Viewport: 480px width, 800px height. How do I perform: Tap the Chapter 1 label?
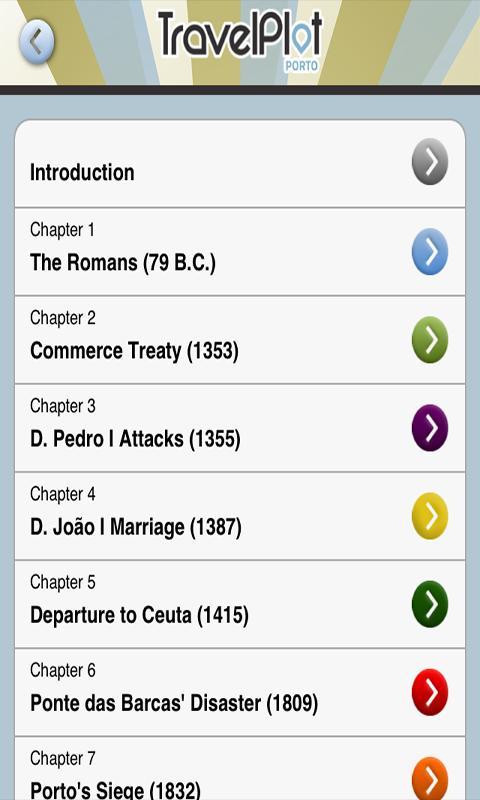62,230
